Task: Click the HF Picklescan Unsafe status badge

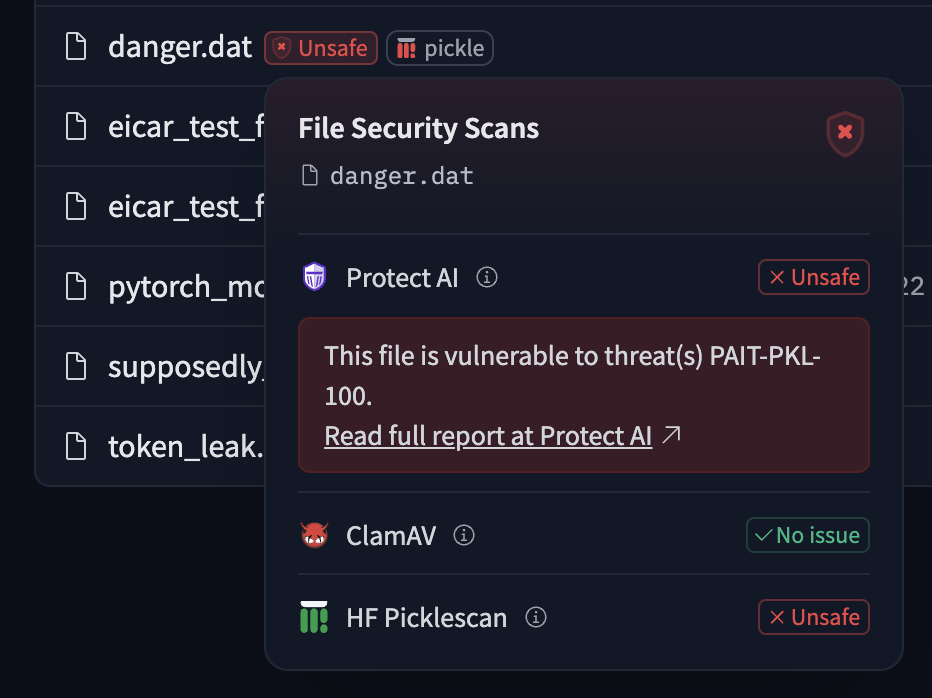Action: pyautogui.click(x=814, y=617)
